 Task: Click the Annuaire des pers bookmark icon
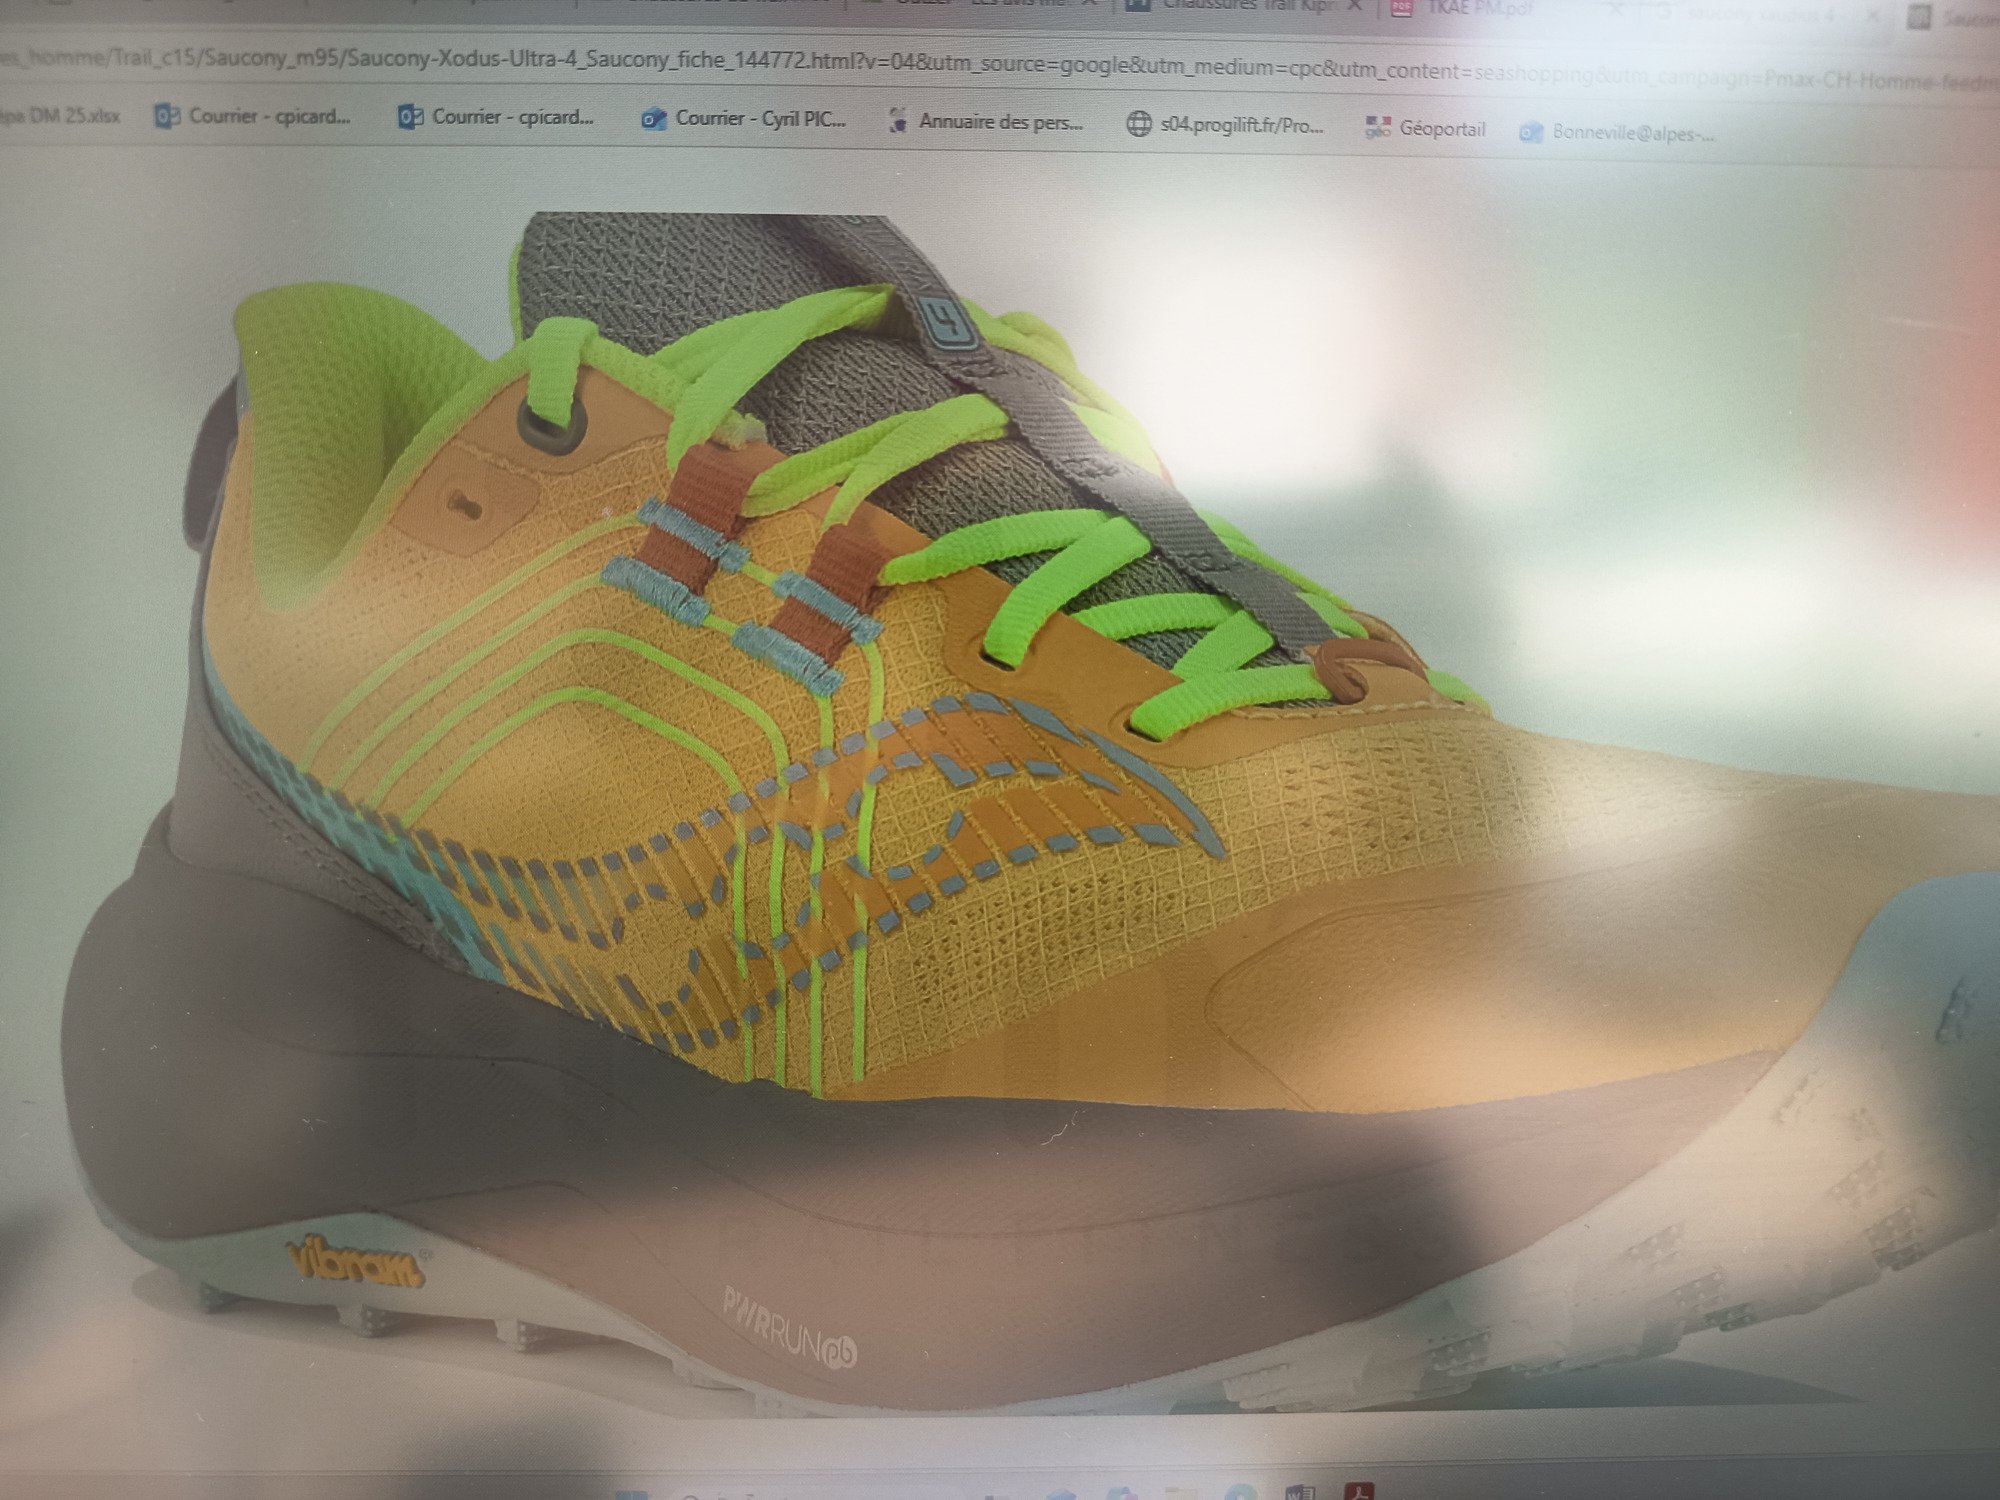tap(898, 121)
